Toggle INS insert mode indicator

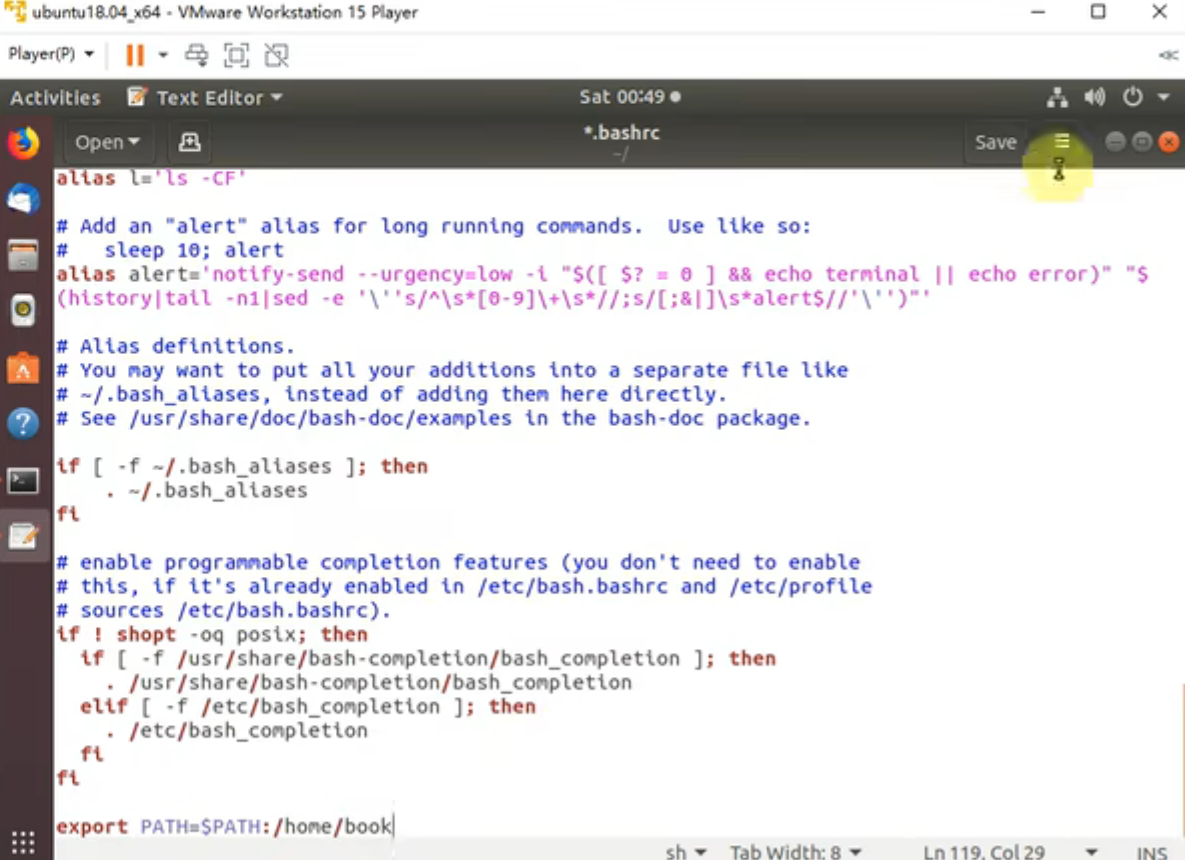1152,852
